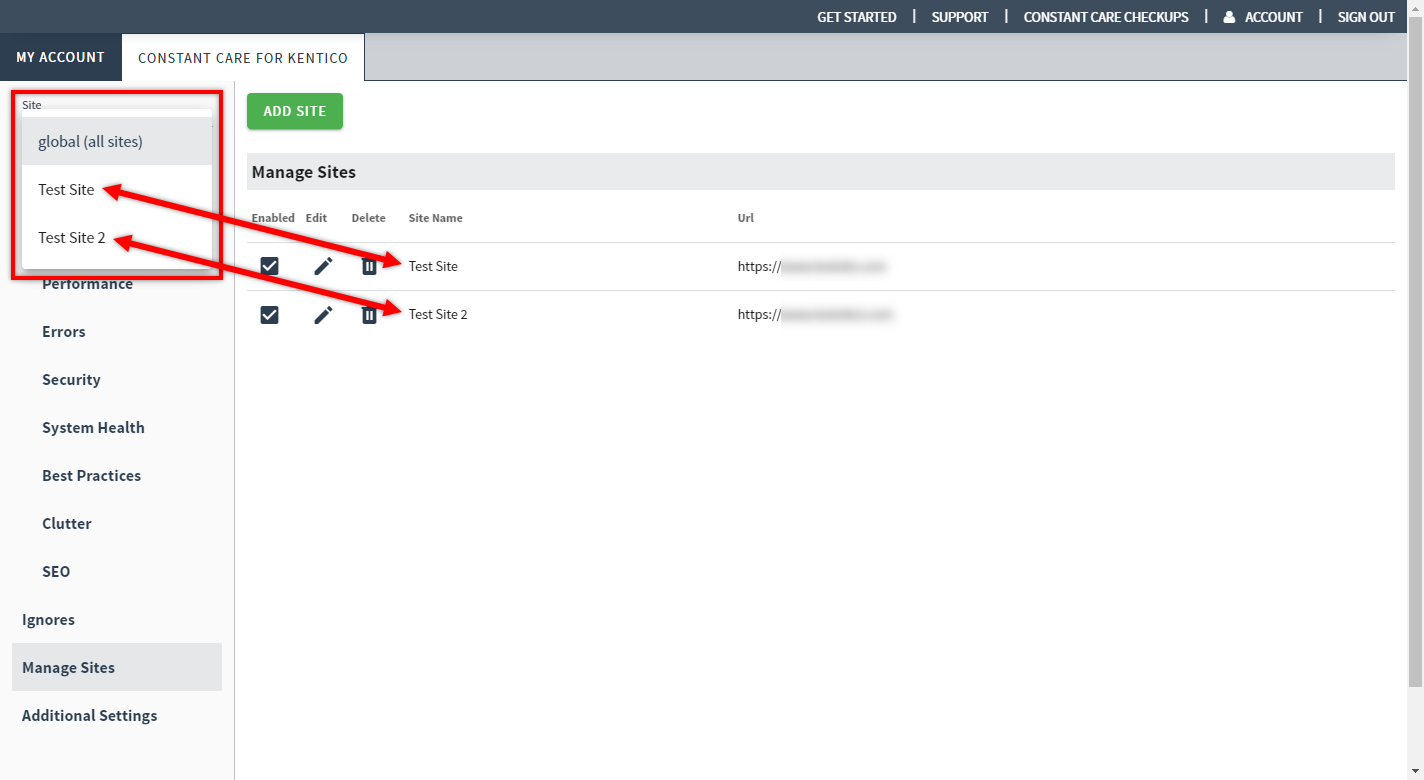The width and height of the screenshot is (1424, 780).
Task: Open Constant Care Checkups in header
Action: (1106, 17)
